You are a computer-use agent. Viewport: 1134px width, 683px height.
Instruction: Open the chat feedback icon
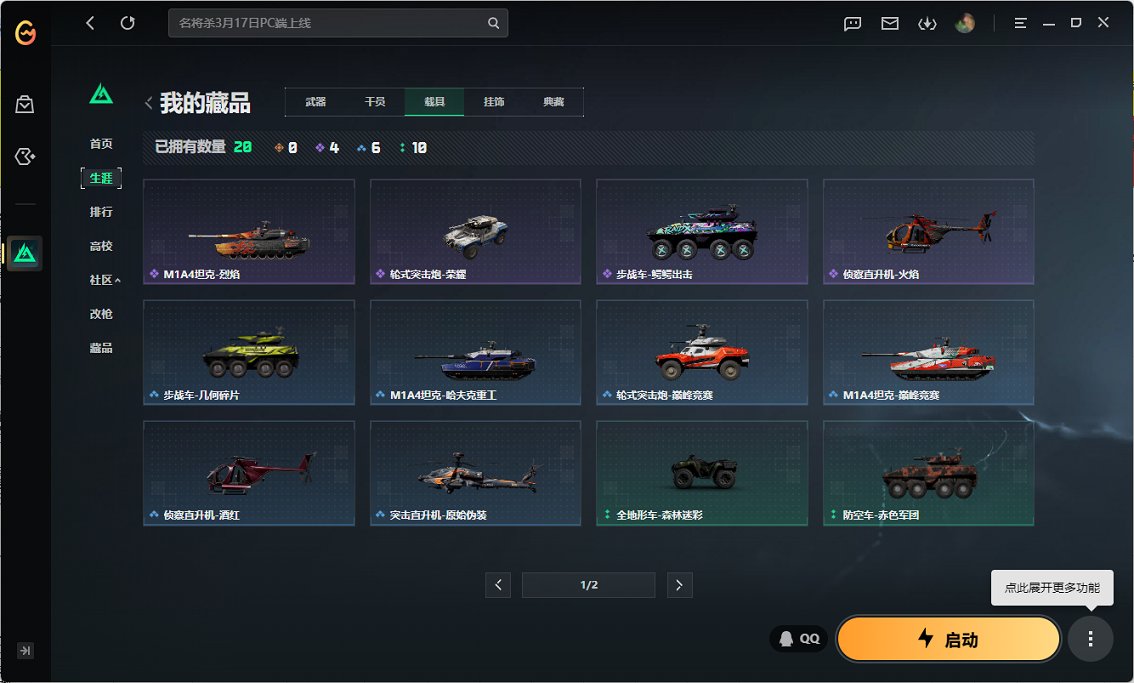click(852, 23)
